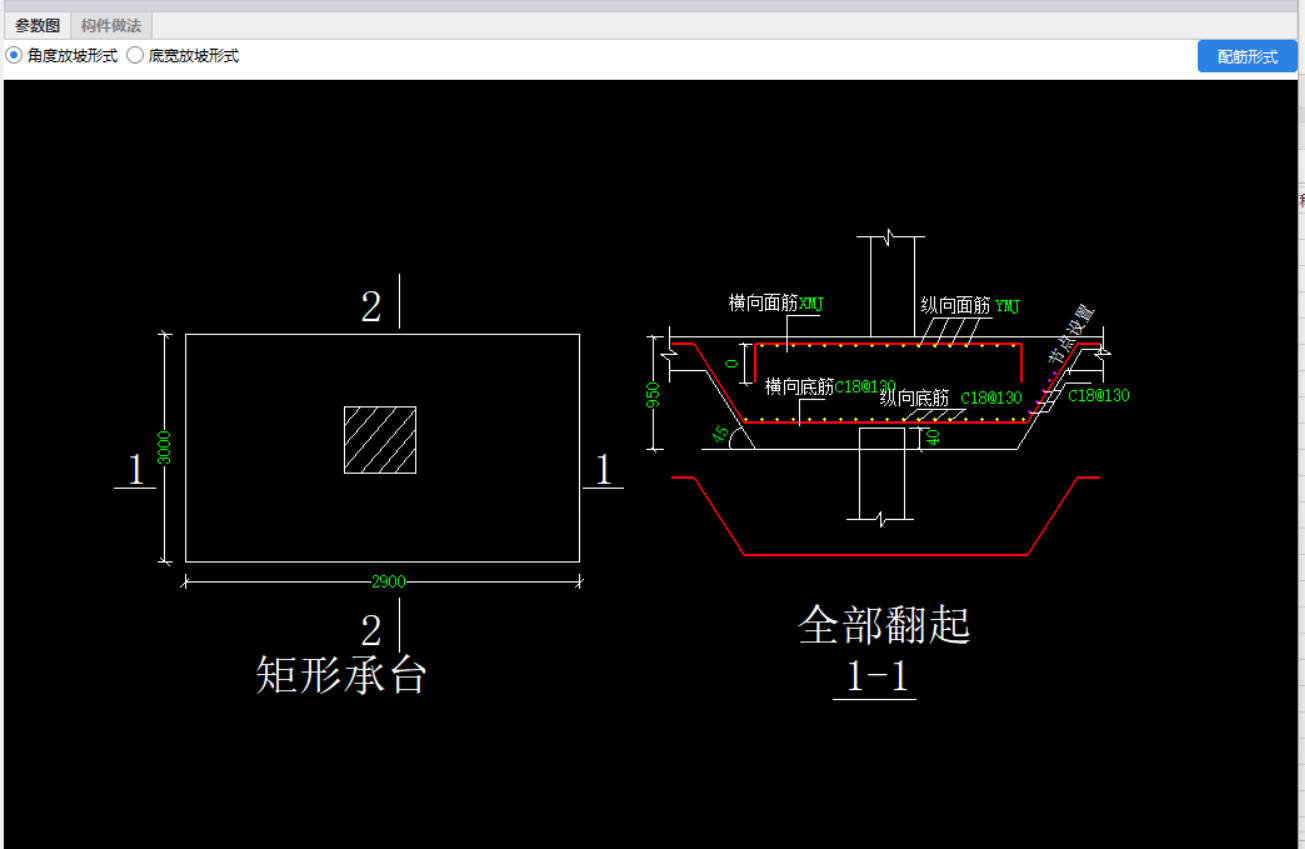The height and width of the screenshot is (849, 1305).
Task: Edit C18@130 next to 横向底筋
Action: (x=865, y=386)
